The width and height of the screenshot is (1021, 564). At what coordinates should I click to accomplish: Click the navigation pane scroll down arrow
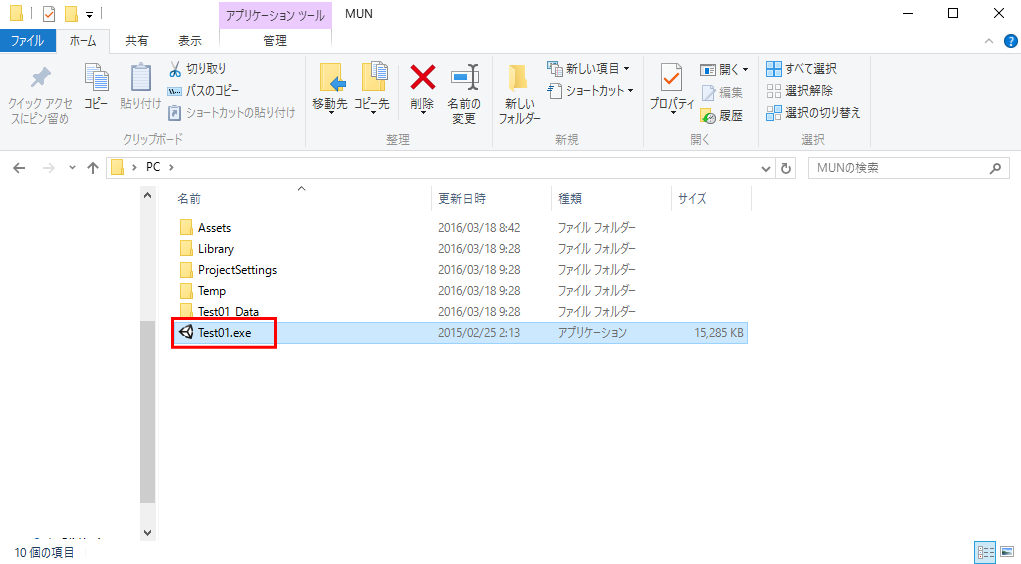148,533
